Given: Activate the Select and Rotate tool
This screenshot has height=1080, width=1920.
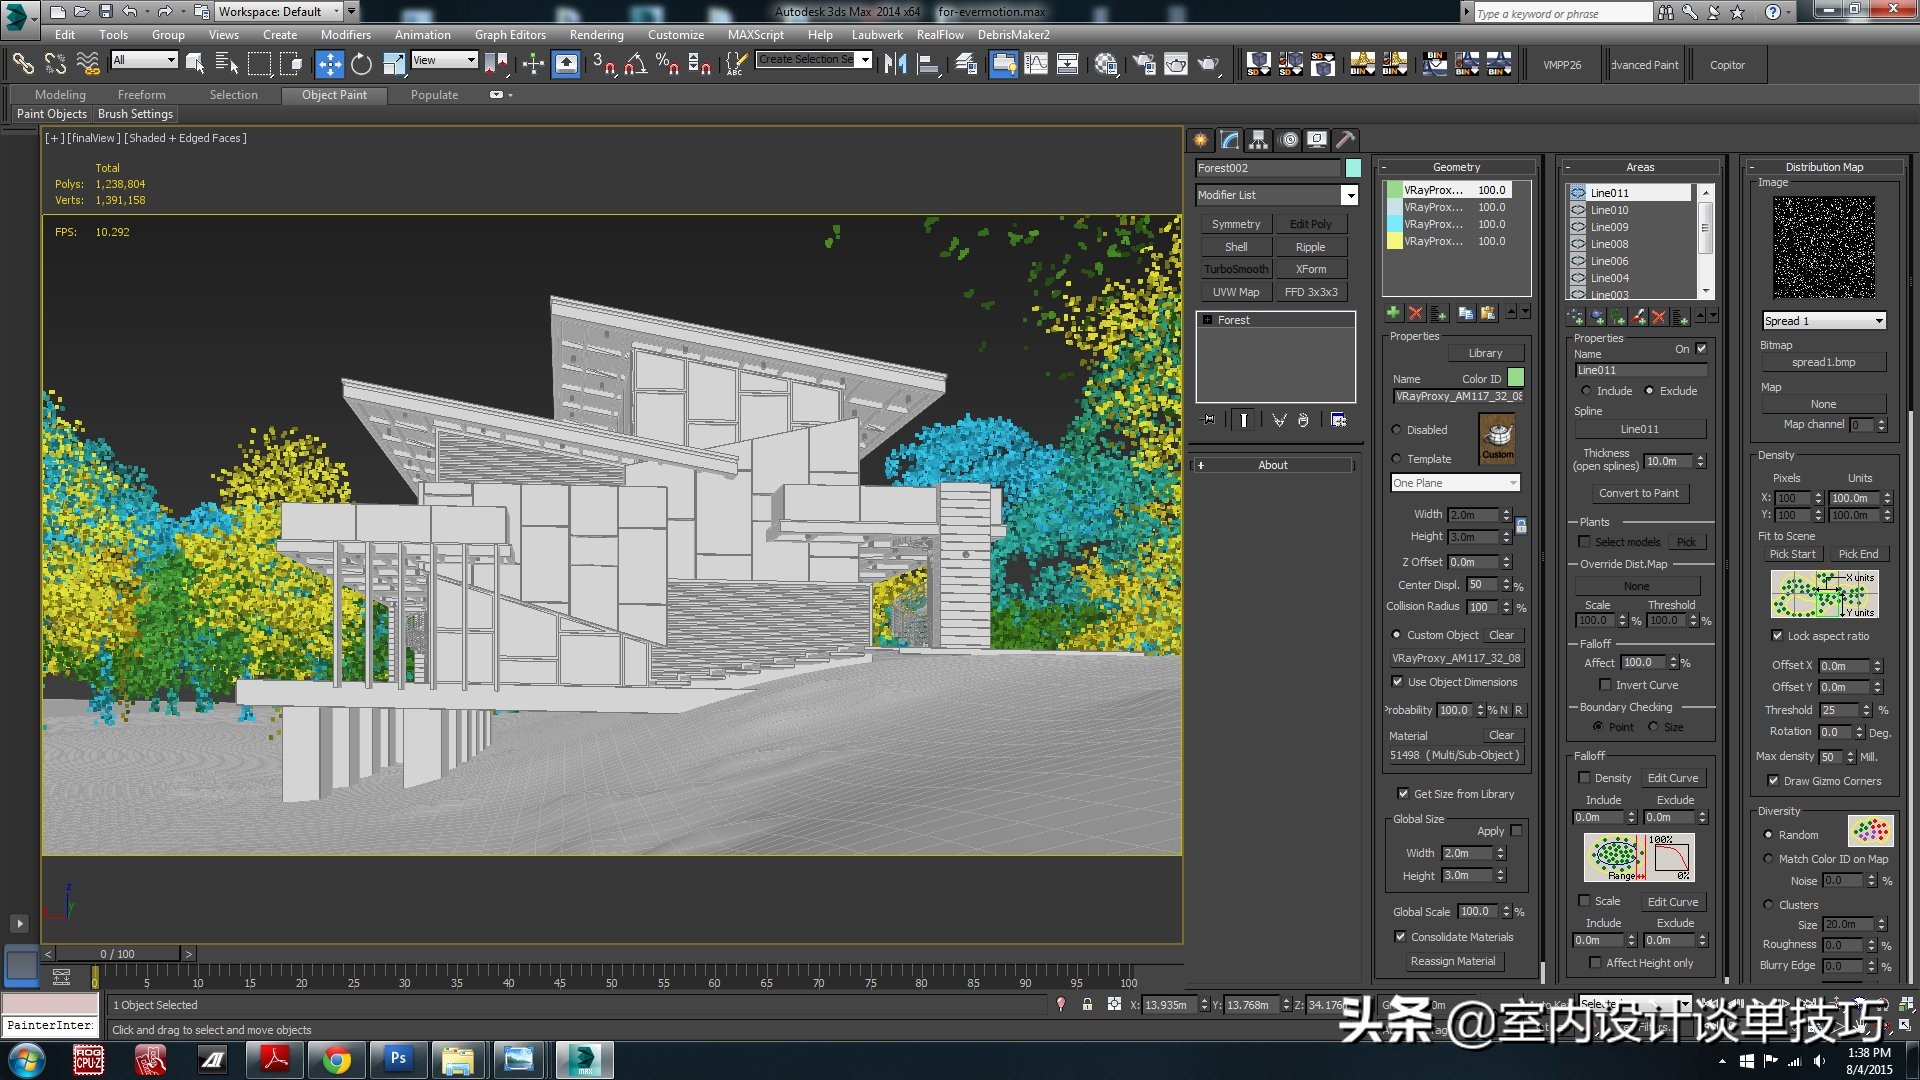Looking at the screenshot, I should click(x=361, y=65).
